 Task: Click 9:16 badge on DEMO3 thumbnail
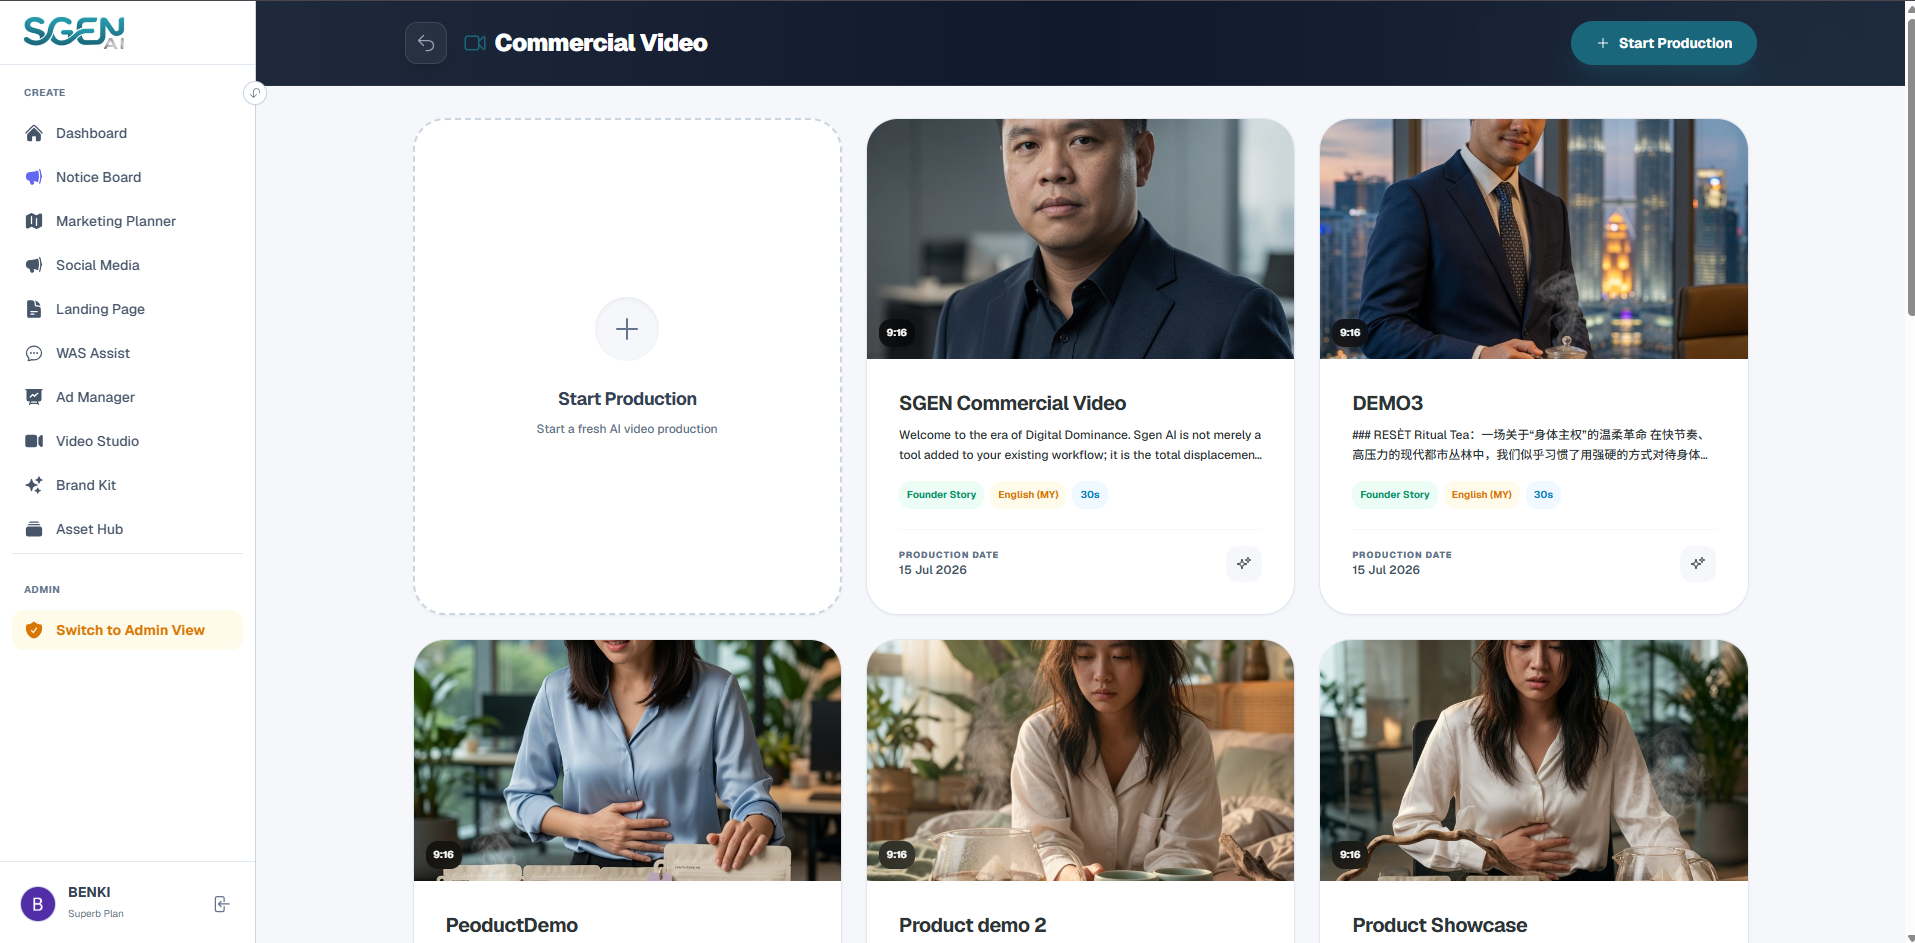(1350, 333)
